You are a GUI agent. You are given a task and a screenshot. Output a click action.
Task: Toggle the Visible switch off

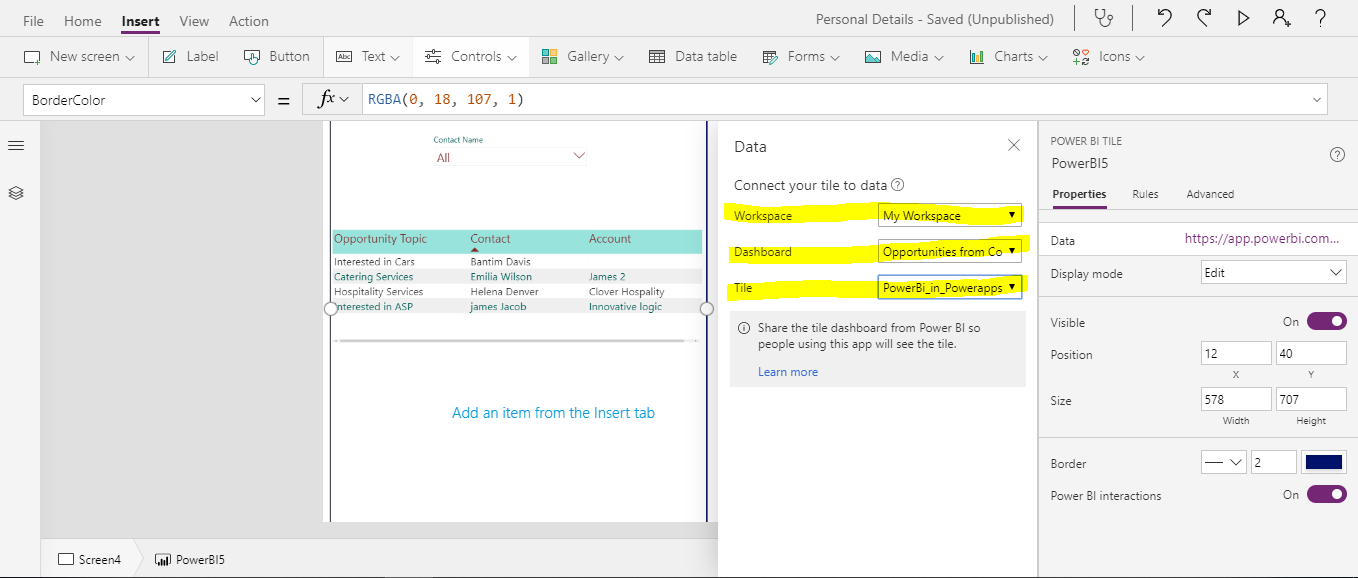click(1326, 322)
